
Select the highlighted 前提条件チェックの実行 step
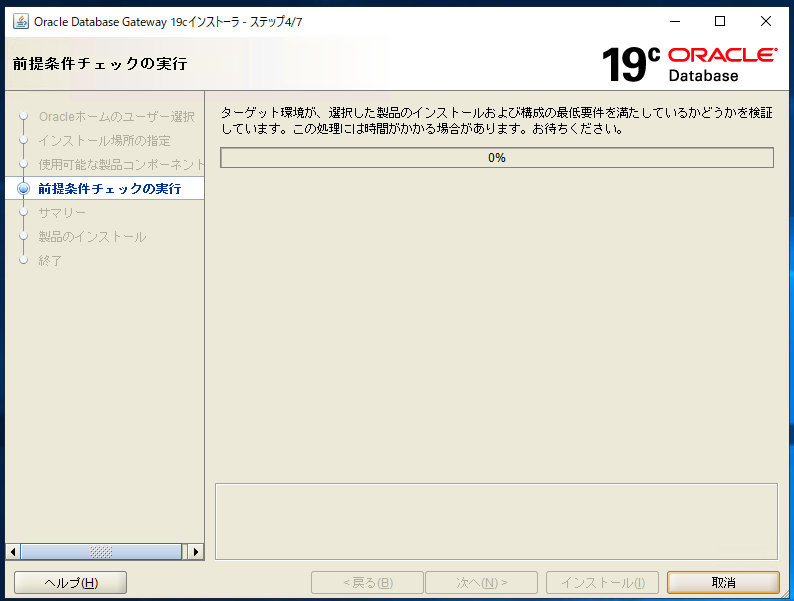[x=110, y=188]
